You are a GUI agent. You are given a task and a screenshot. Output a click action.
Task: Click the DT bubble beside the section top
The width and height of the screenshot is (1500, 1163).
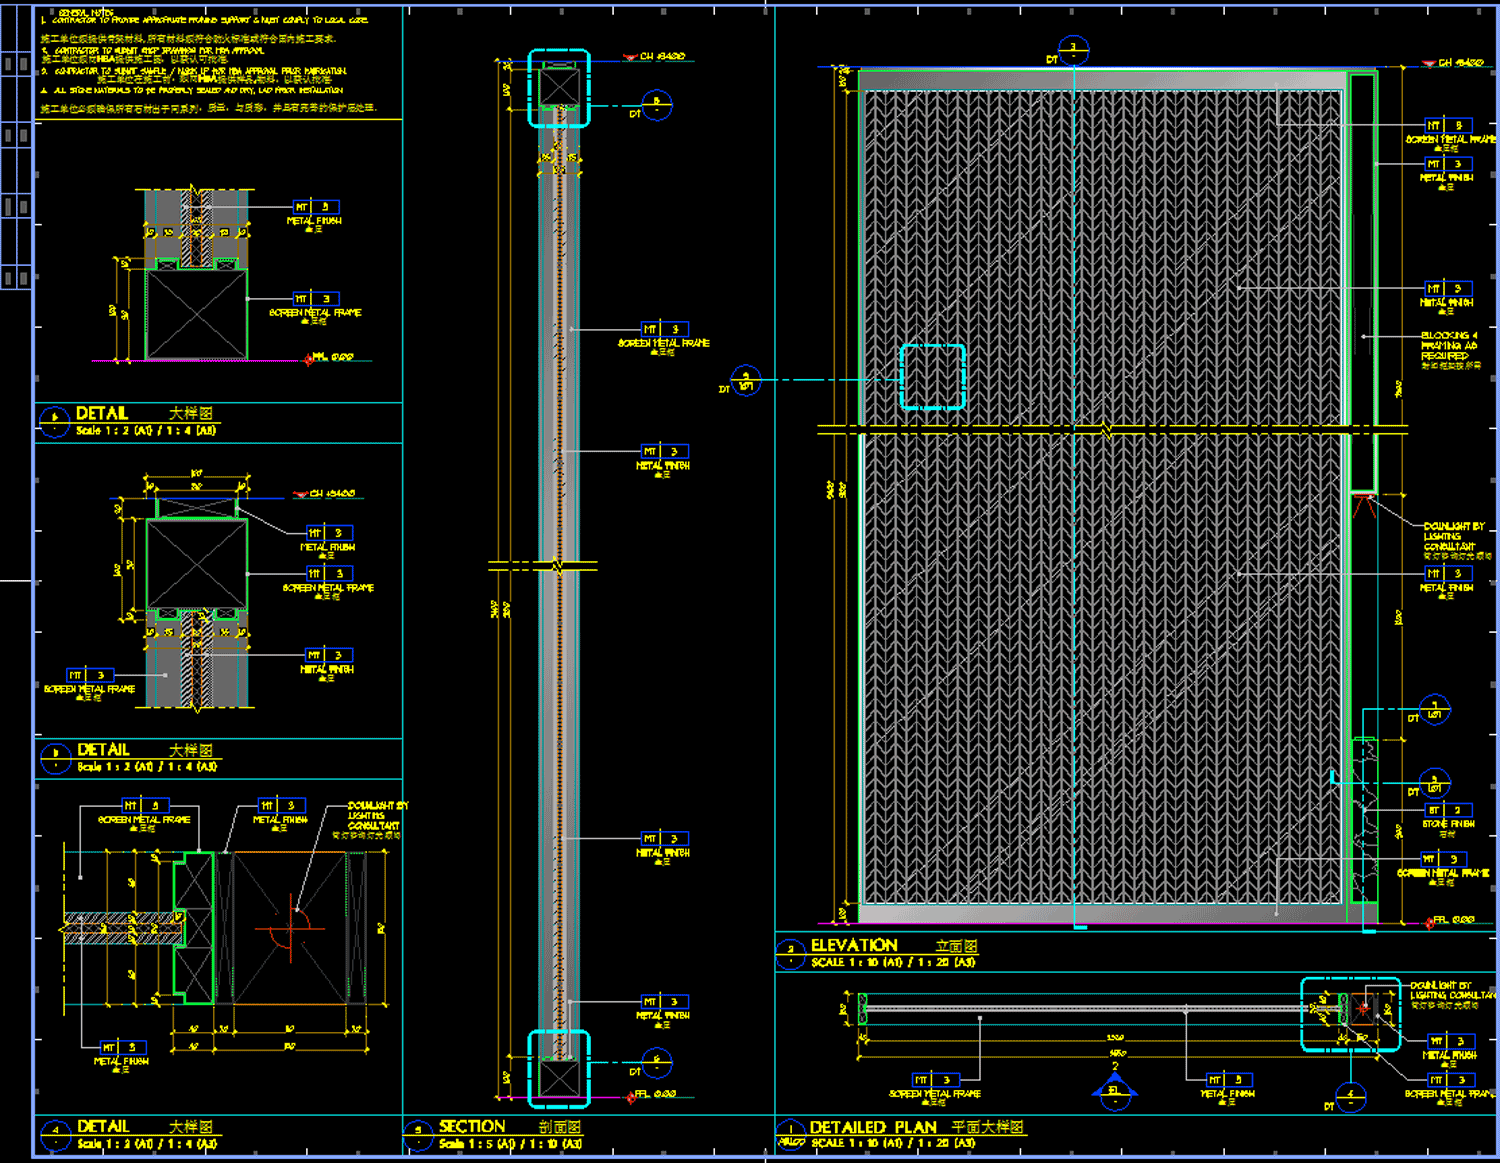(656, 105)
